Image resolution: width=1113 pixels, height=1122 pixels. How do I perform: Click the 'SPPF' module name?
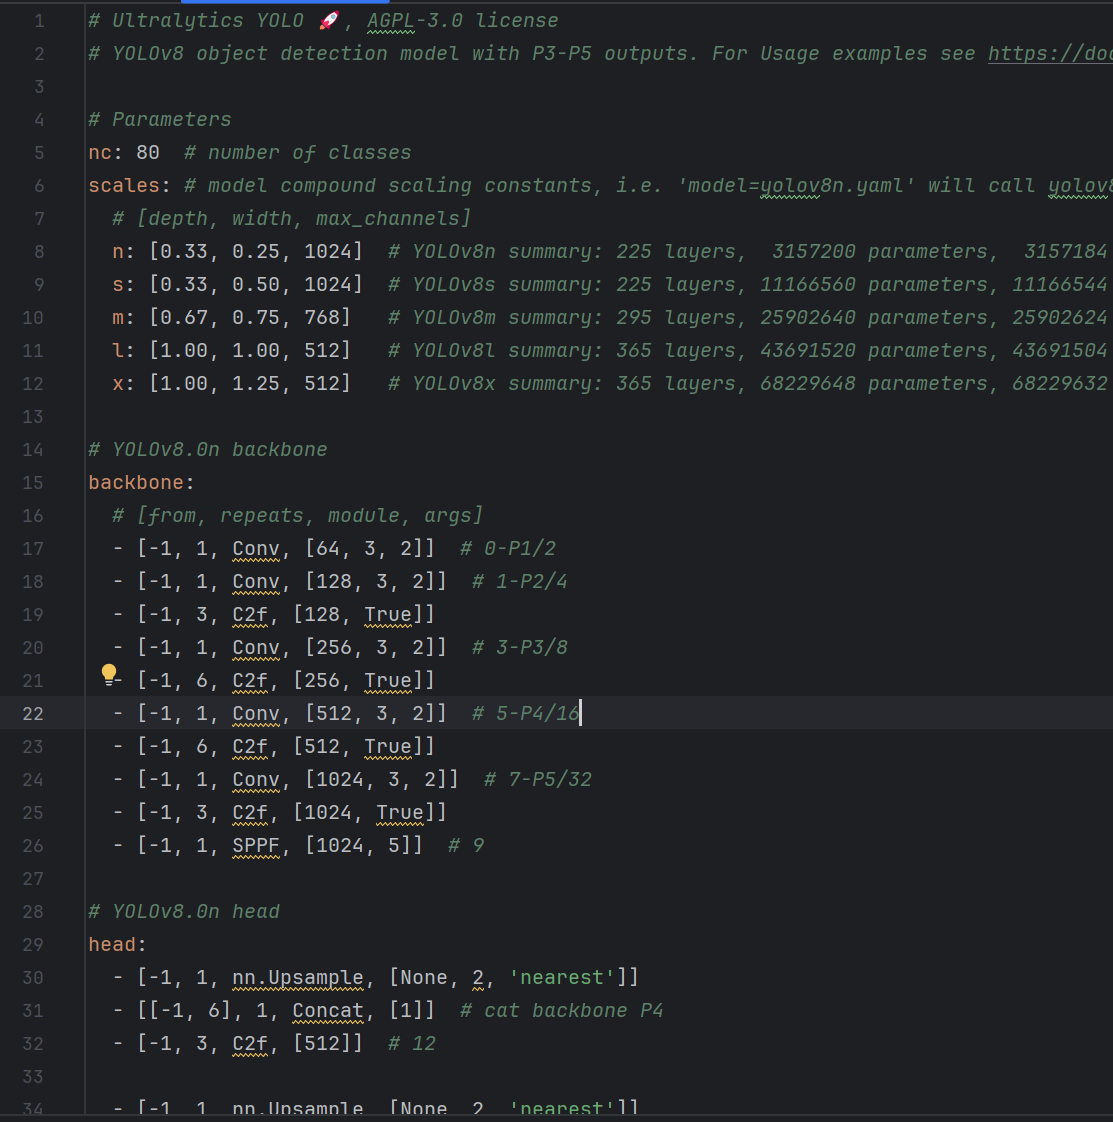(x=256, y=845)
